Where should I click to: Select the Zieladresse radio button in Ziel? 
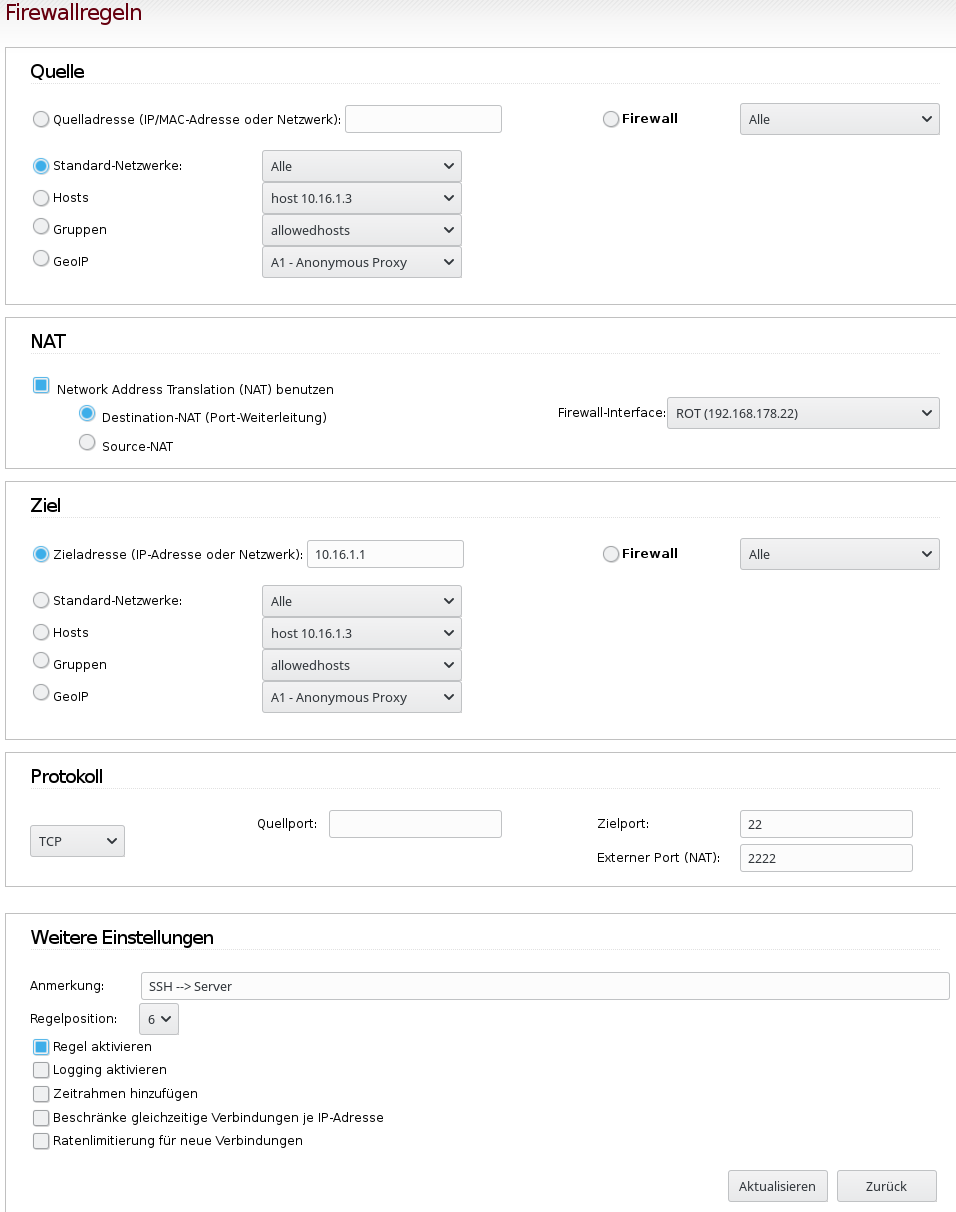(x=41, y=554)
